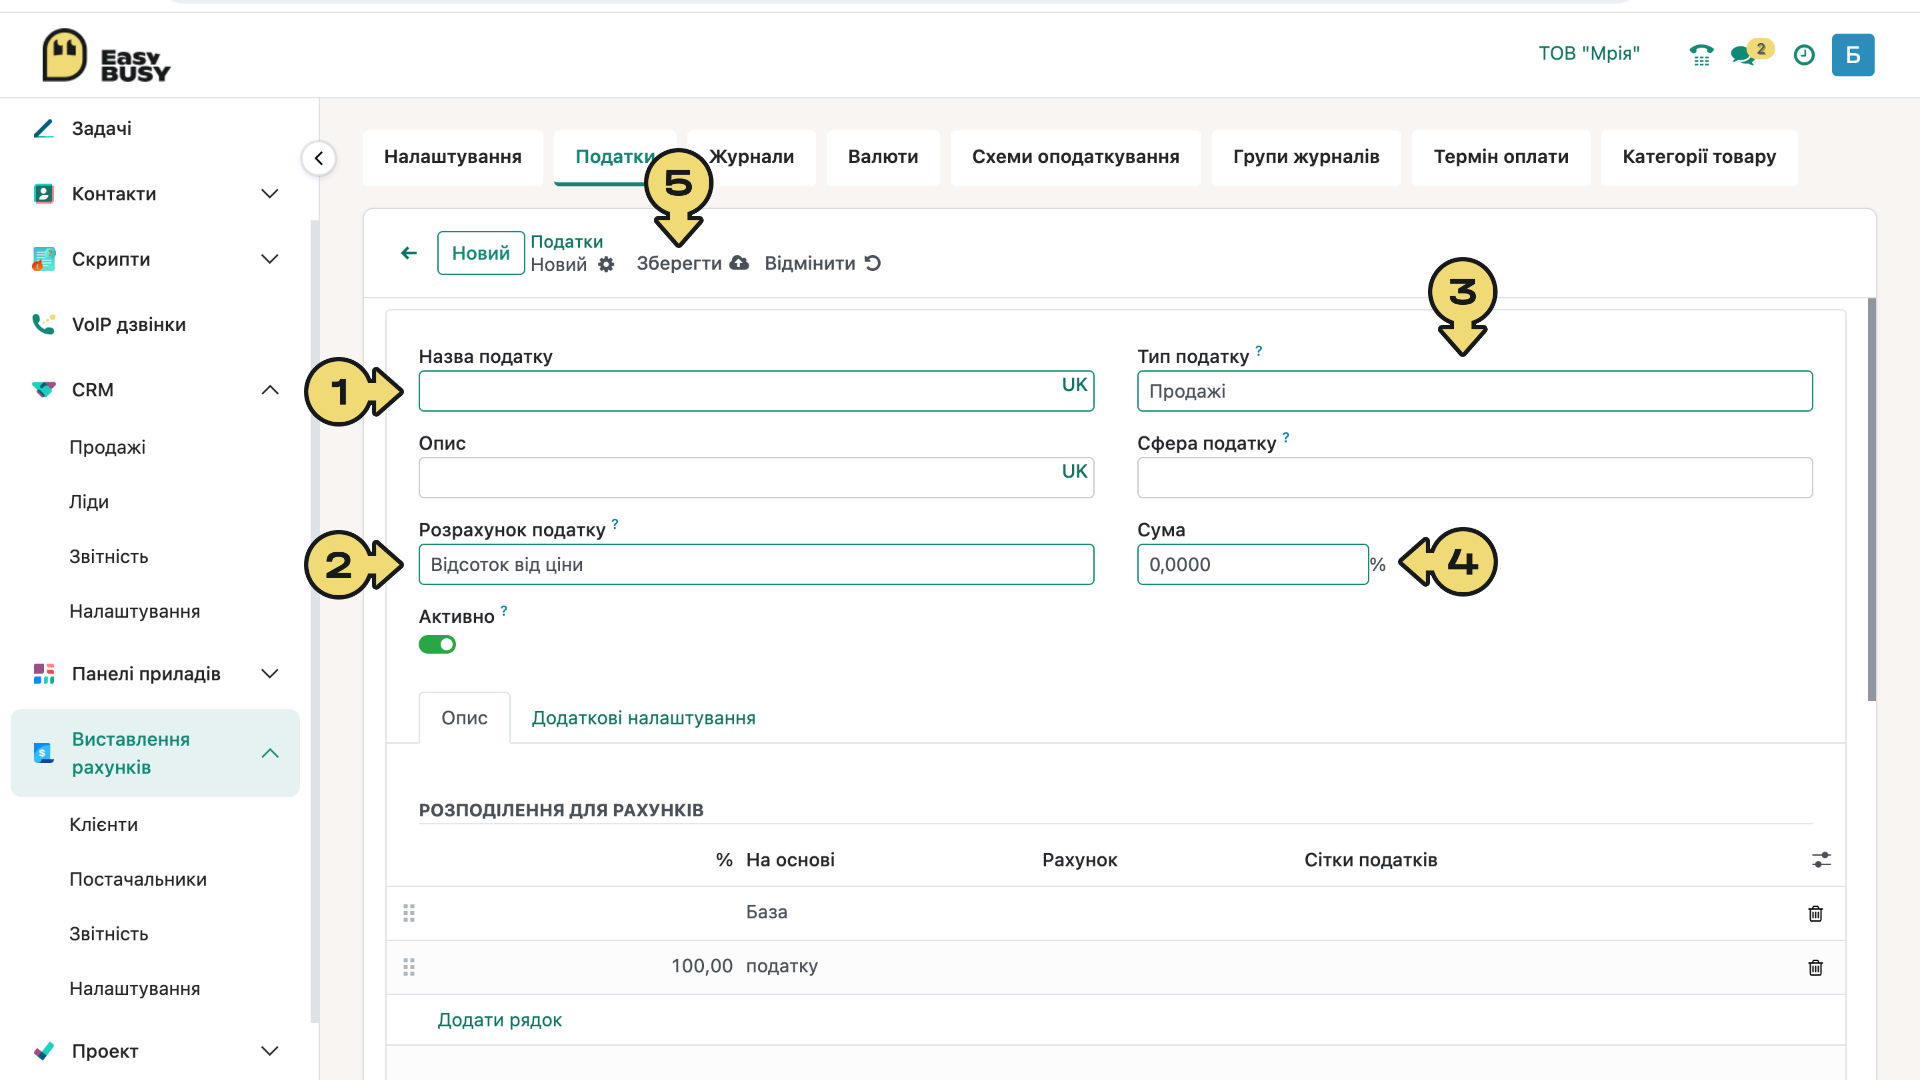Open Ліди in sidebar

pos(89,502)
